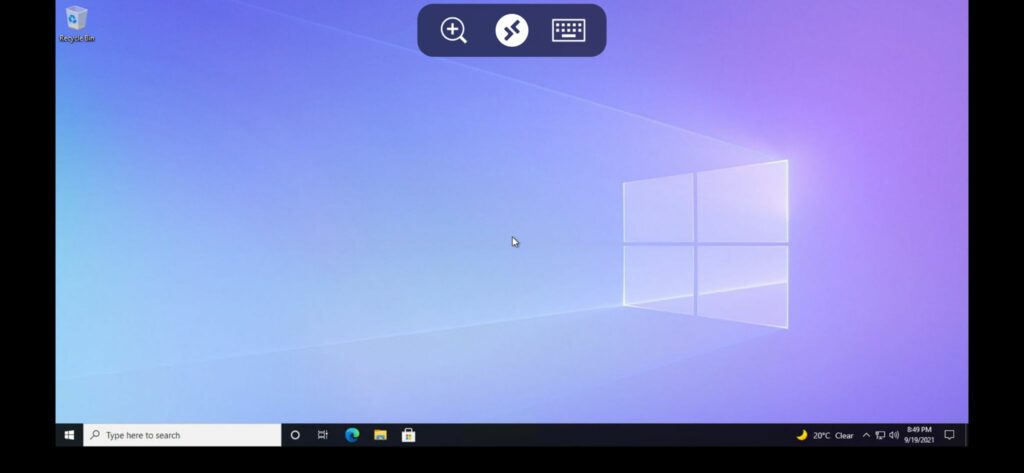Open Microsoft Store from taskbar
The width and height of the screenshot is (1024, 473).
[x=408, y=435]
